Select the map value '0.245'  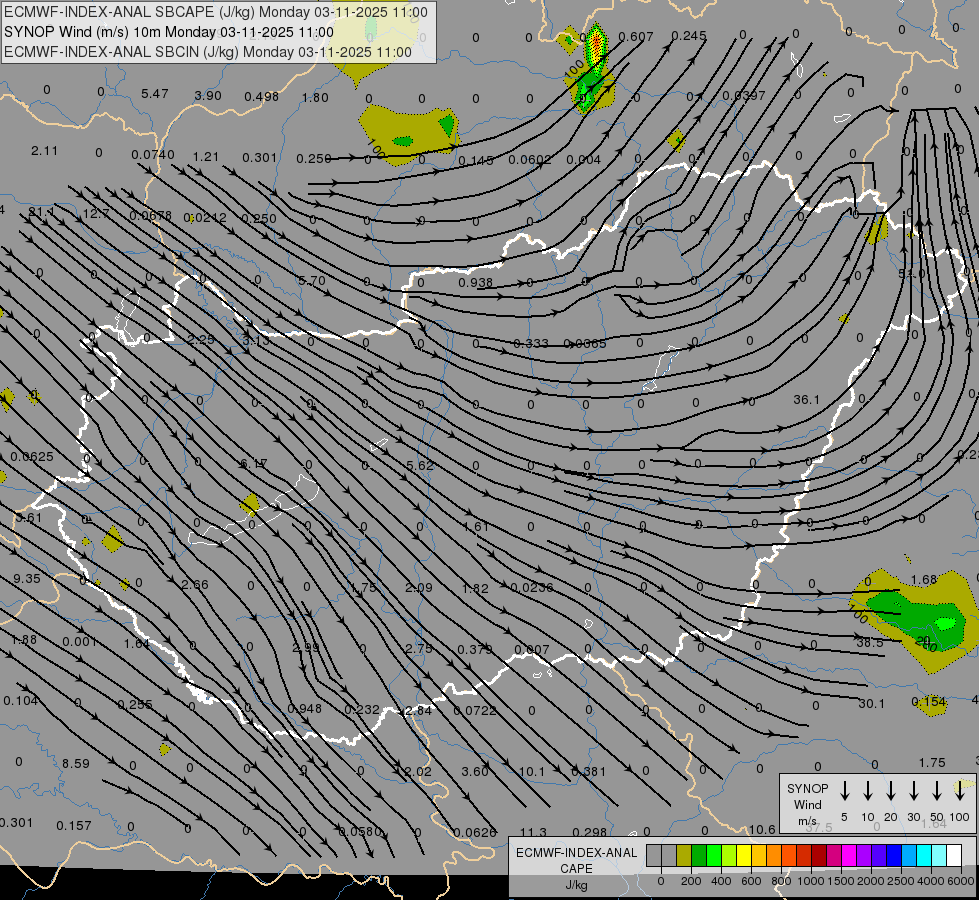pyautogui.click(x=689, y=36)
